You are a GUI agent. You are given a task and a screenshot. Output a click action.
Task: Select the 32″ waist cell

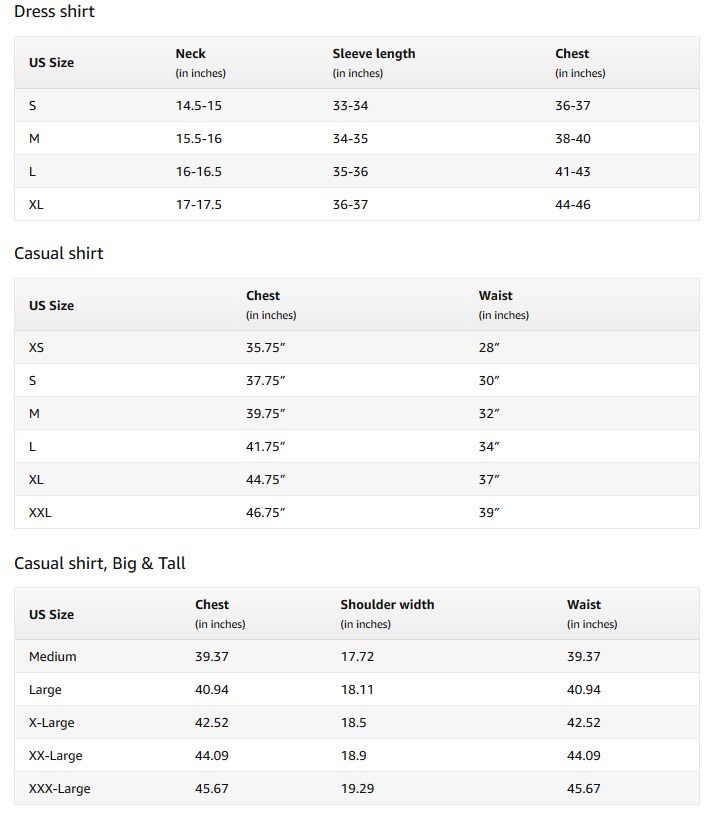pyautogui.click(x=489, y=413)
